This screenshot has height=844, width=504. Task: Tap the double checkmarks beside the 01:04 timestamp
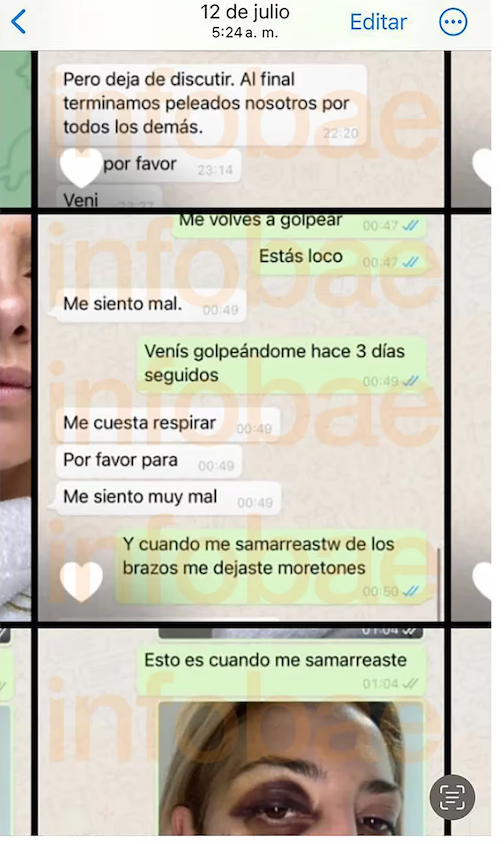pos(410,684)
